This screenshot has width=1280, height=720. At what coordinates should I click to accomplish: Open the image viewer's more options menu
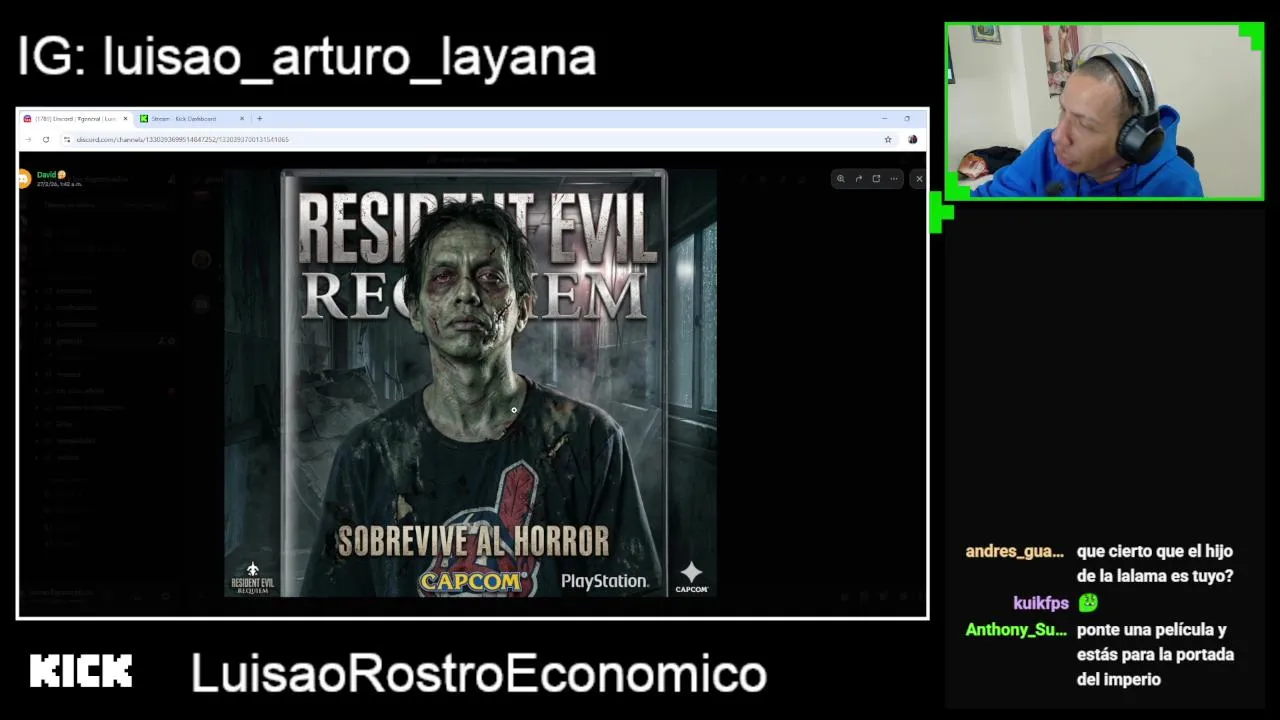894,179
